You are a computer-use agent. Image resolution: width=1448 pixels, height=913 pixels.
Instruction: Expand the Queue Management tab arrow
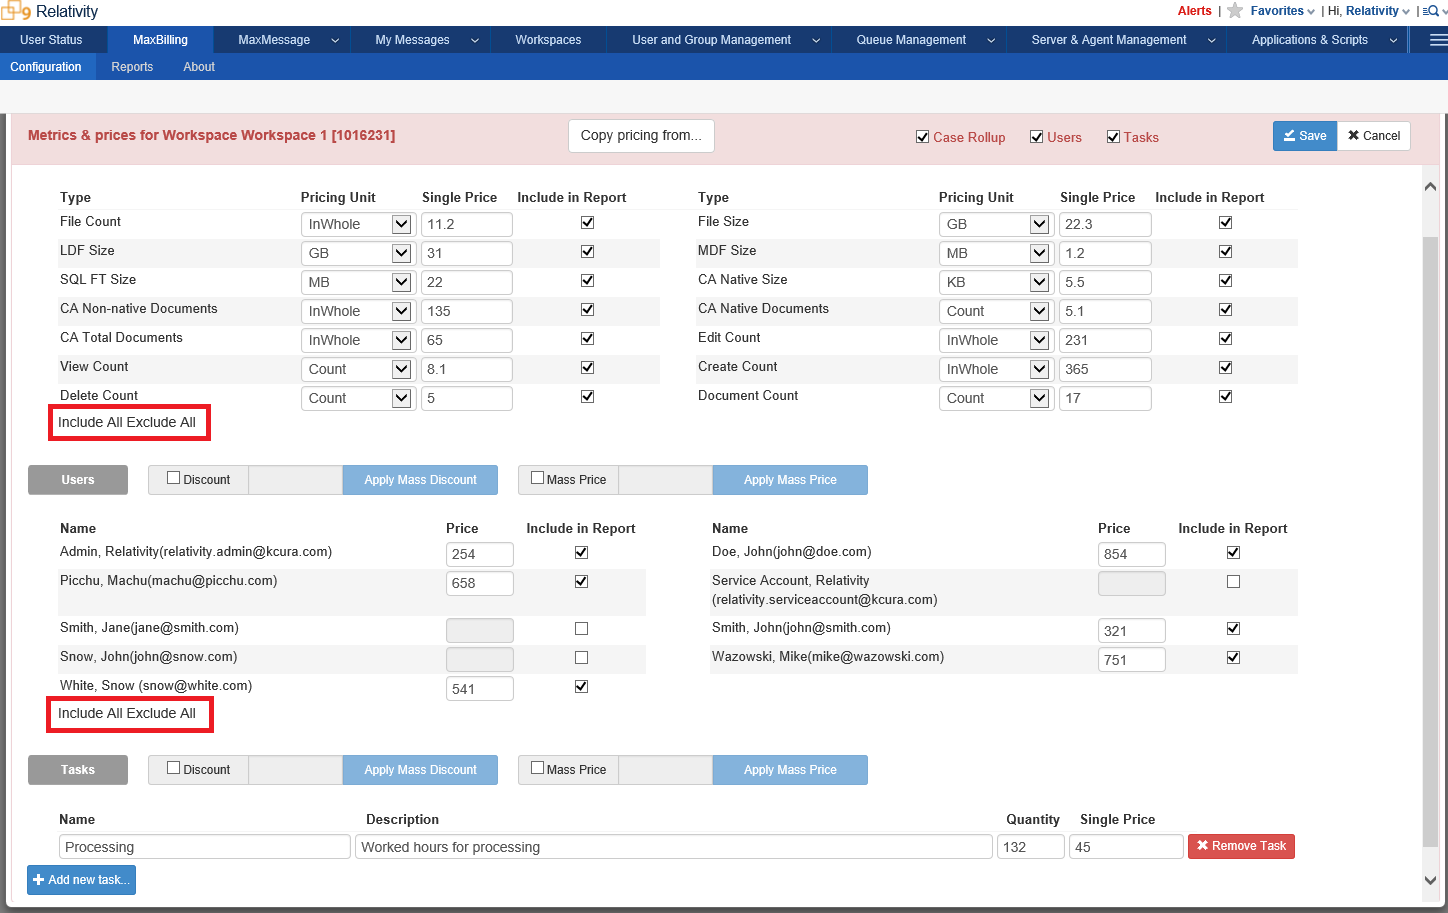(x=991, y=41)
